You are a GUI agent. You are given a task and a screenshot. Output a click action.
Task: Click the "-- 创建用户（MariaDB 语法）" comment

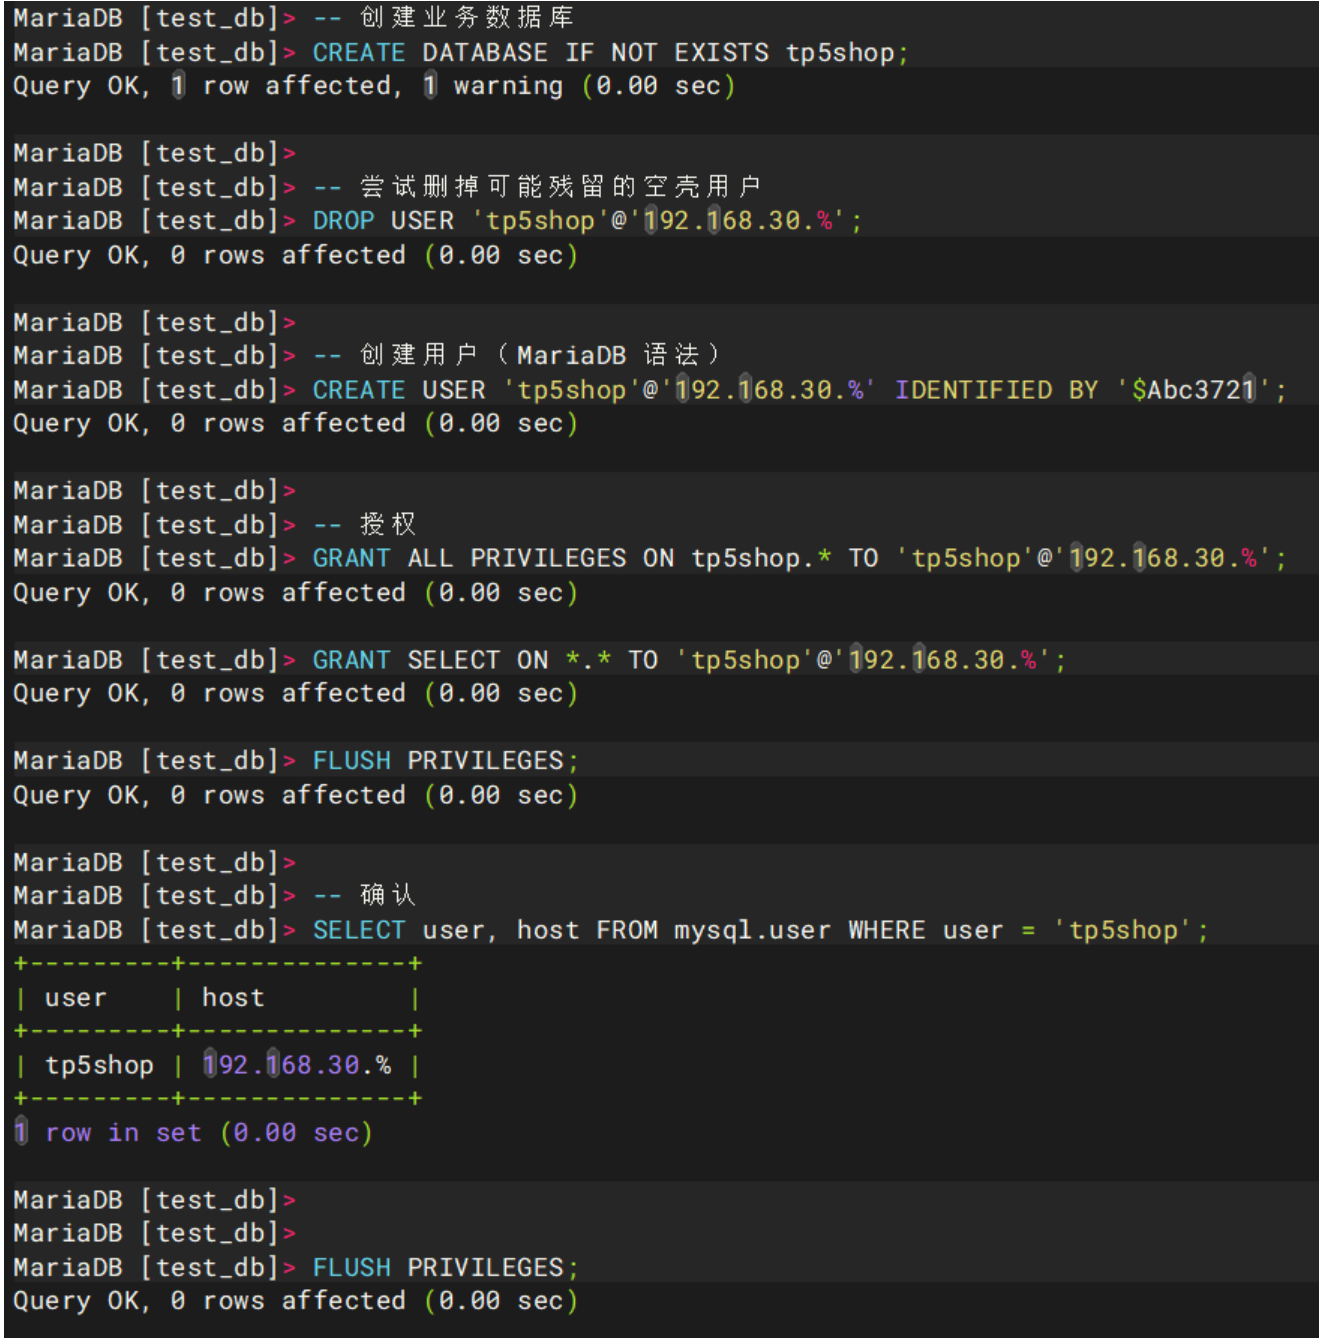click(x=516, y=355)
